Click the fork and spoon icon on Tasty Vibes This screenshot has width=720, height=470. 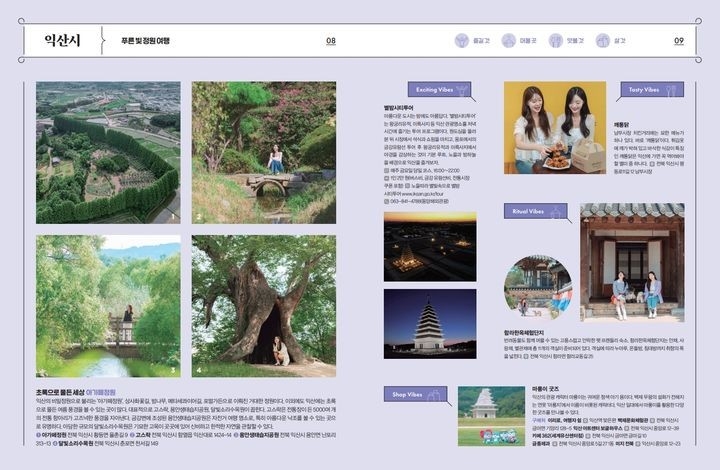pos(670,90)
